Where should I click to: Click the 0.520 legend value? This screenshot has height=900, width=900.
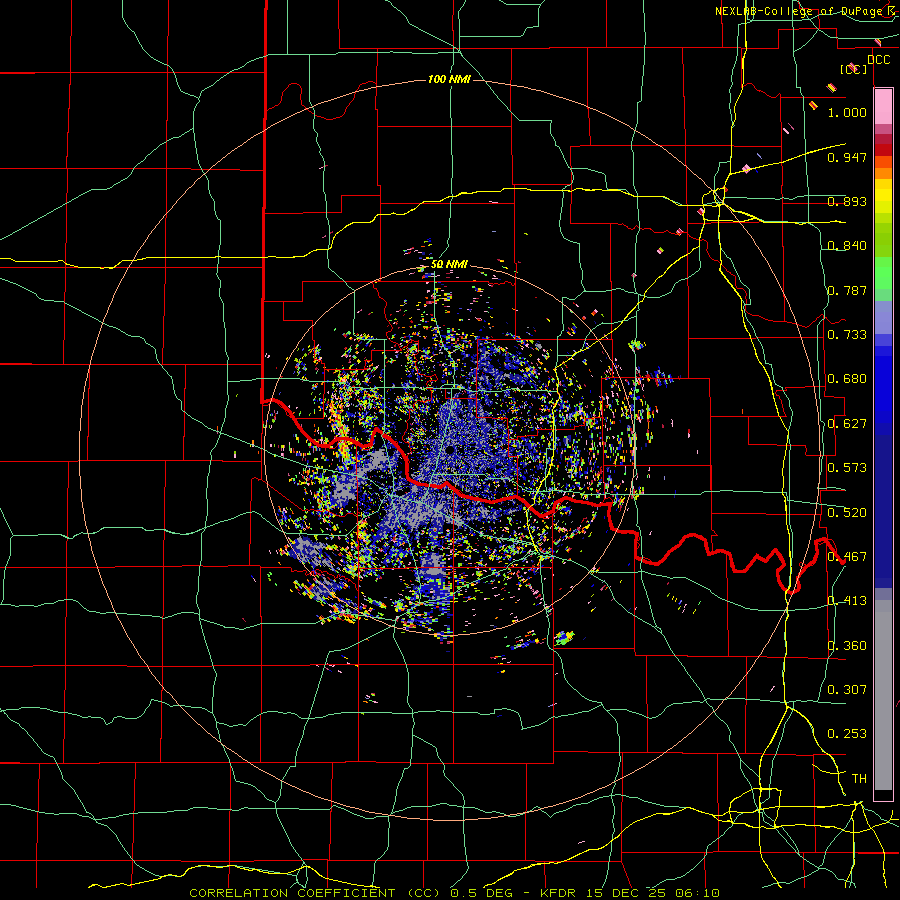click(847, 513)
